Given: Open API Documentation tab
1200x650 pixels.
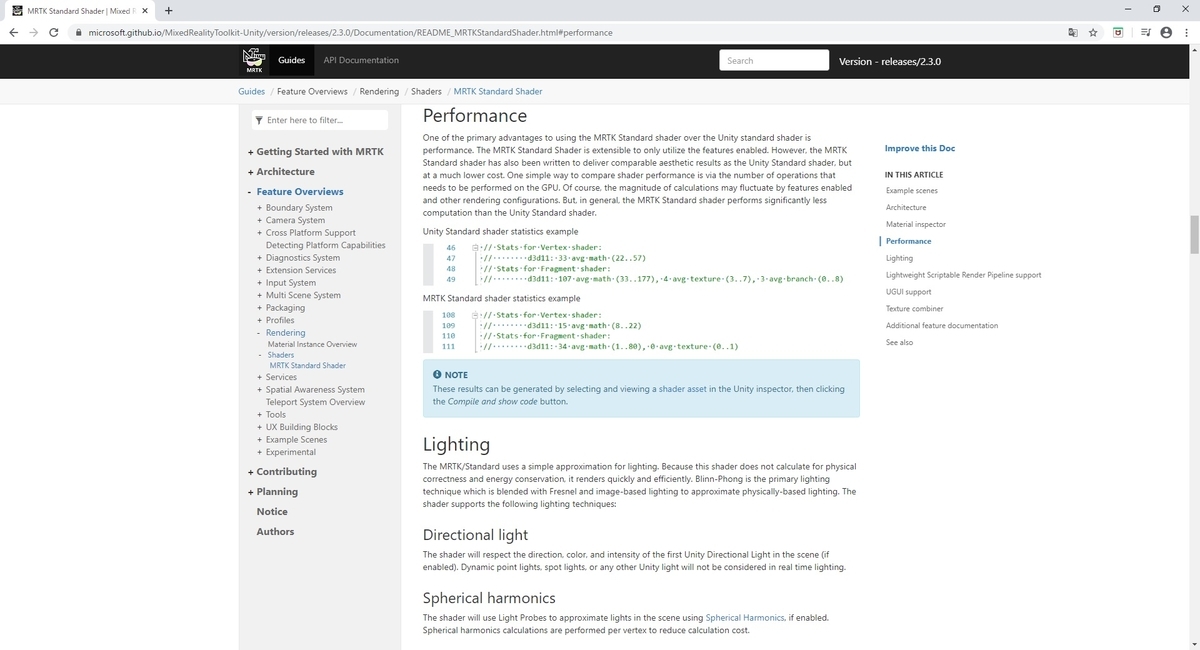Looking at the screenshot, I should [x=361, y=60].
